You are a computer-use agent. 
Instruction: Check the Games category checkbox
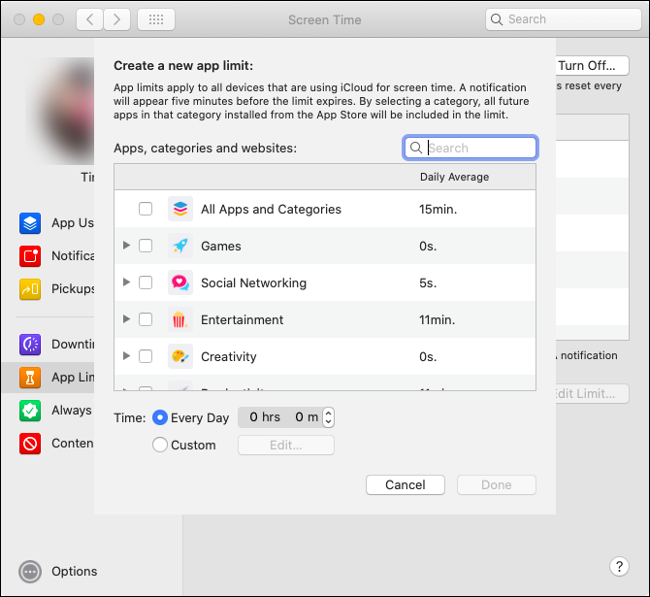[x=146, y=245]
